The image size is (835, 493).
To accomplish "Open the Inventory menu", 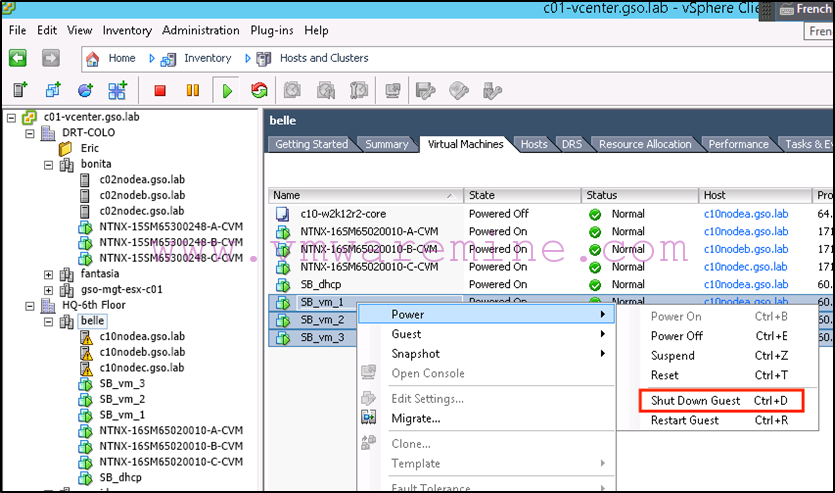I will point(127,30).
